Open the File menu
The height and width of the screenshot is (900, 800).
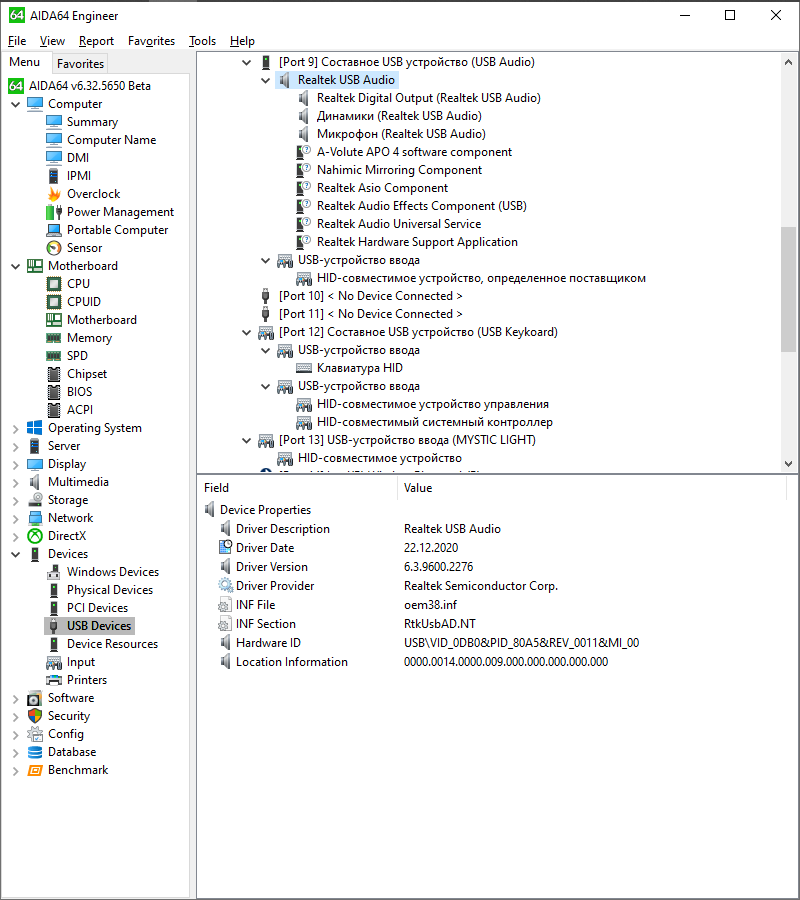tap(17, 41)
